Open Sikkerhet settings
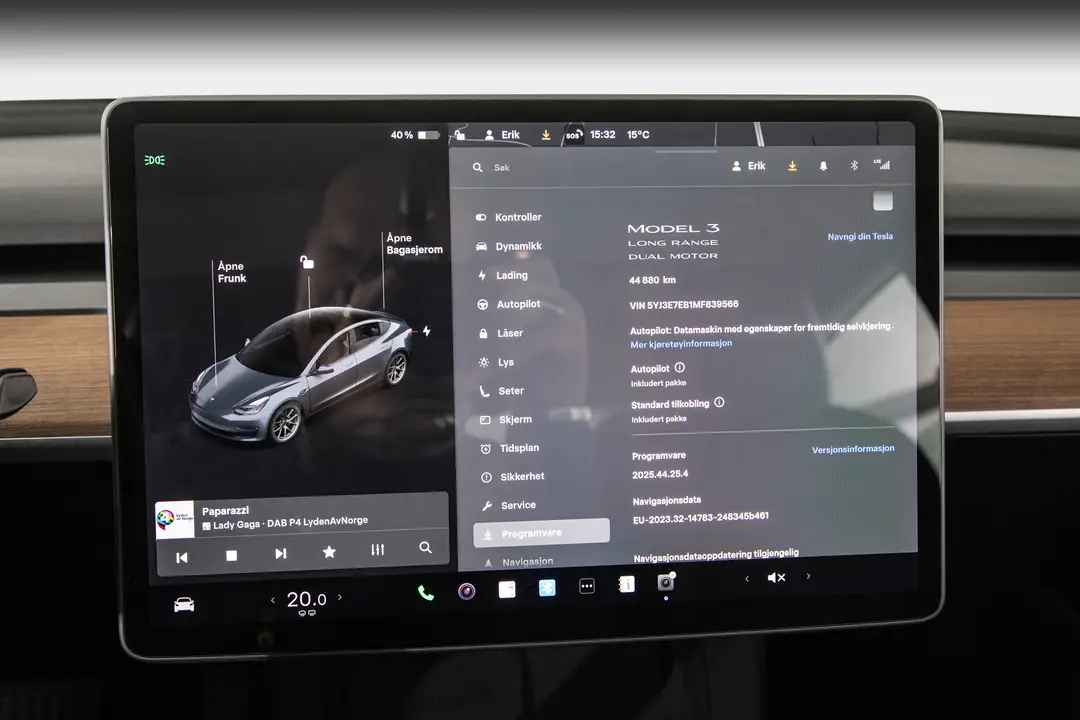The image size is (1080, 720). (x=512, y=477)
